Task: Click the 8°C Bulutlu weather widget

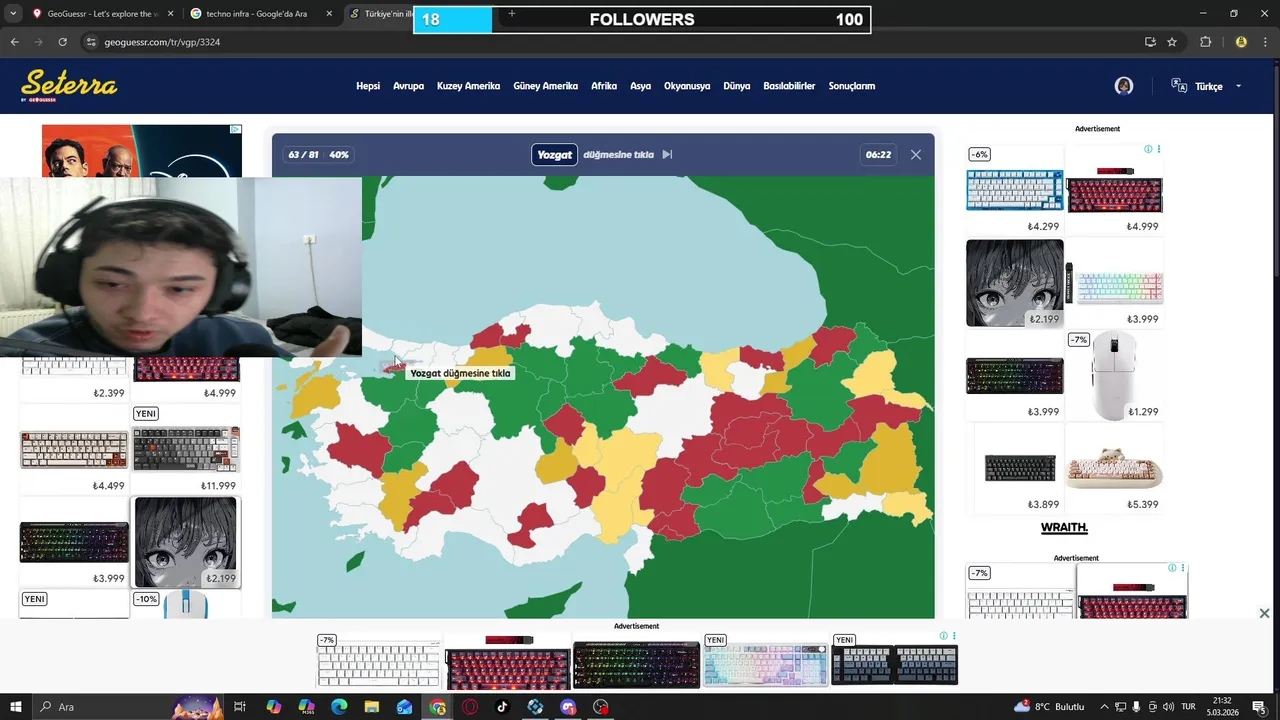Action: pyautogui.click(x=1049, y=707)
